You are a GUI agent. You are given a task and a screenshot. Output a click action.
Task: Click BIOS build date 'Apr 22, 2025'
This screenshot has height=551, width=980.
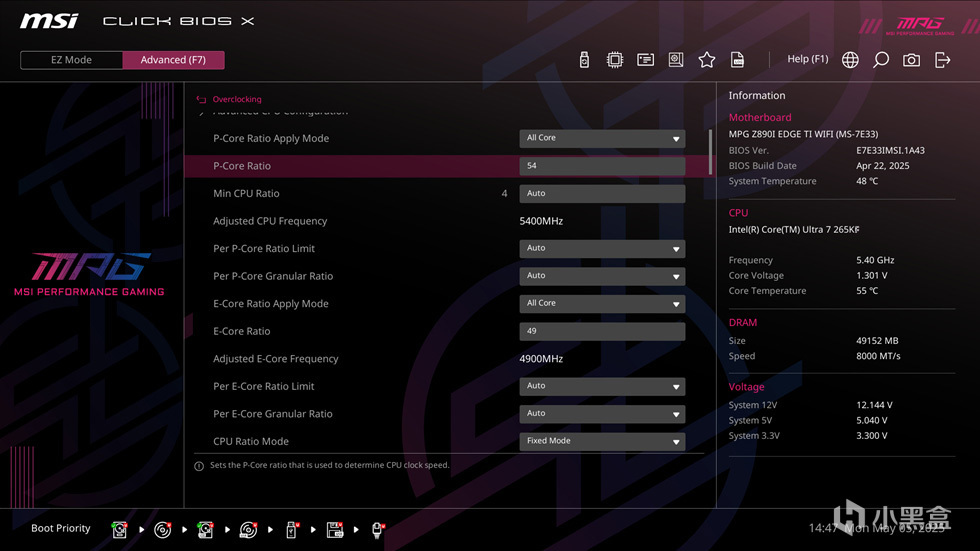pos(882,166)
